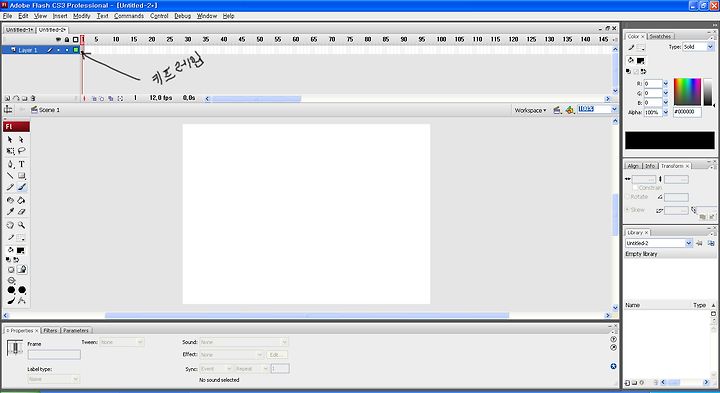Select the Ink Bottle tool
720x393 pixels.
point(10,200)
